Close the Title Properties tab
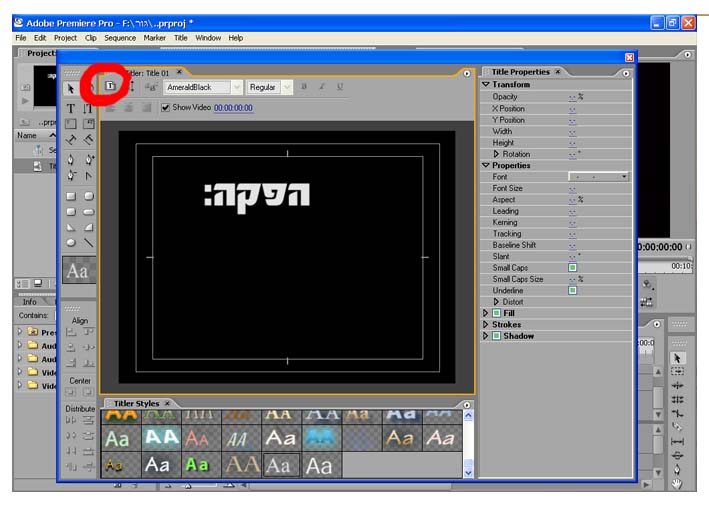This screenshot has width=709, height=512. pyautogui.click(x=558, y=71)
